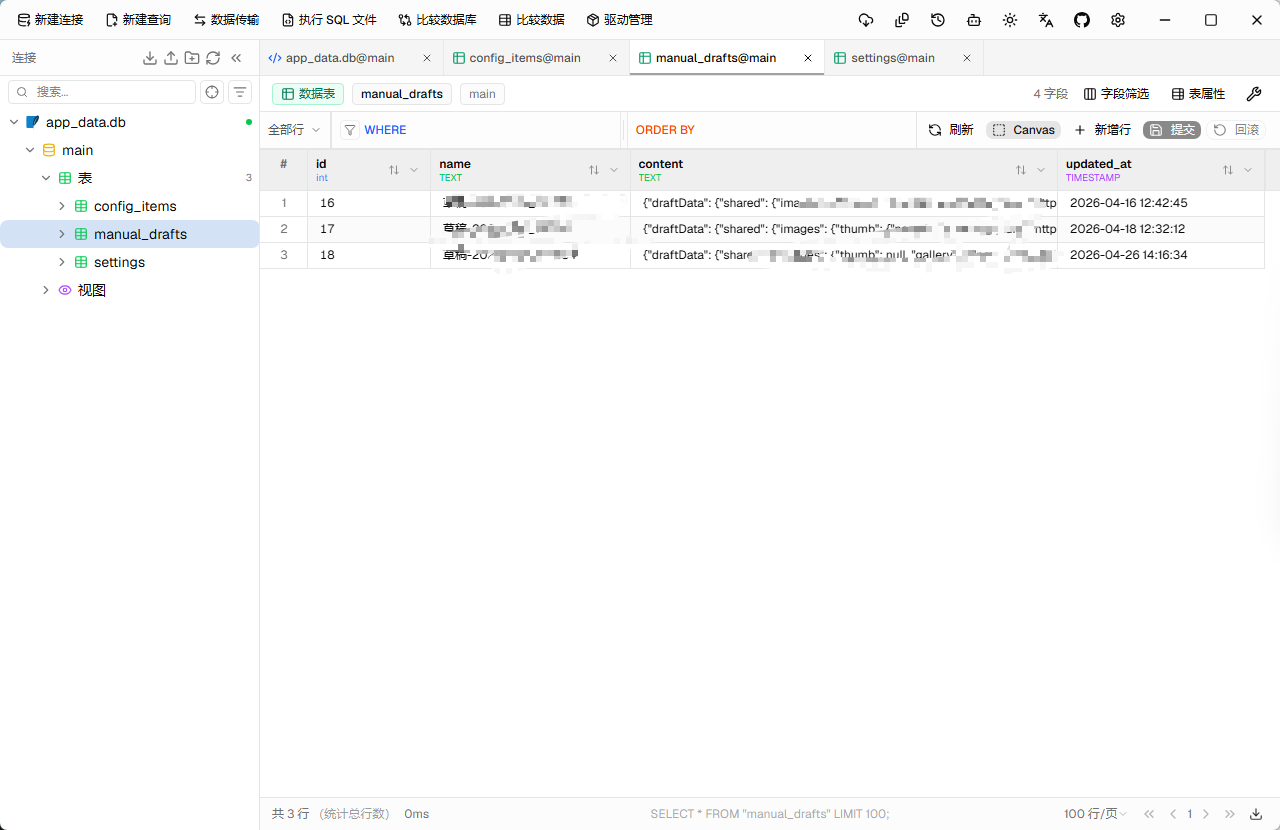Open the settings gear icon
The height and width of the screenshot is (830, 1280).
click(x=1118, y=20)
